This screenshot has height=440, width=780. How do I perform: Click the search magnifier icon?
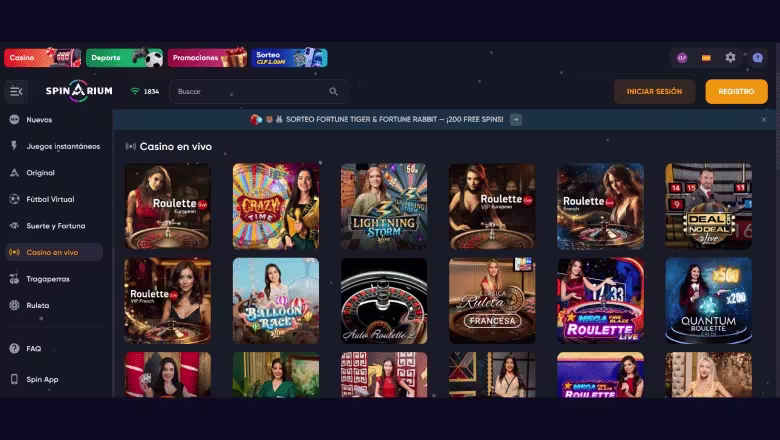333,91
